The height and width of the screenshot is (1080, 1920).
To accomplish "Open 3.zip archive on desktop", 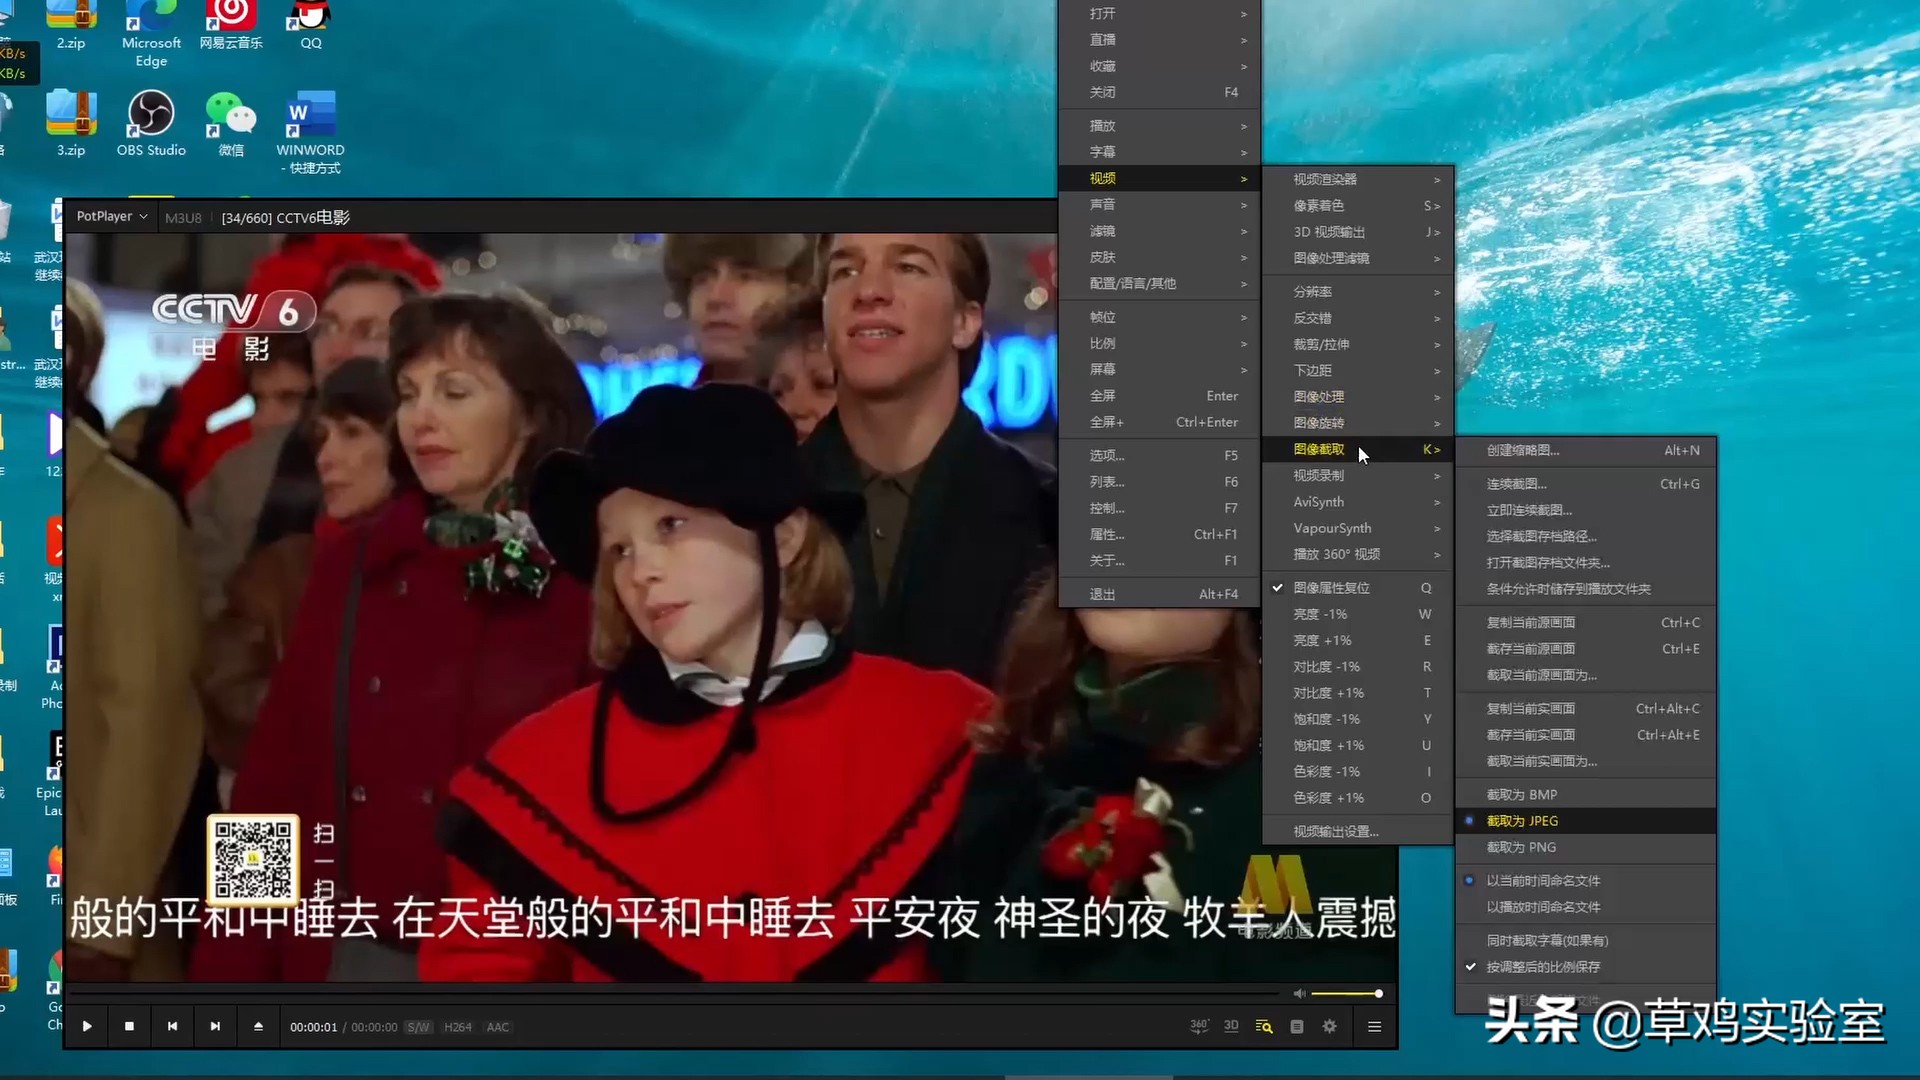I will point(71,124).
